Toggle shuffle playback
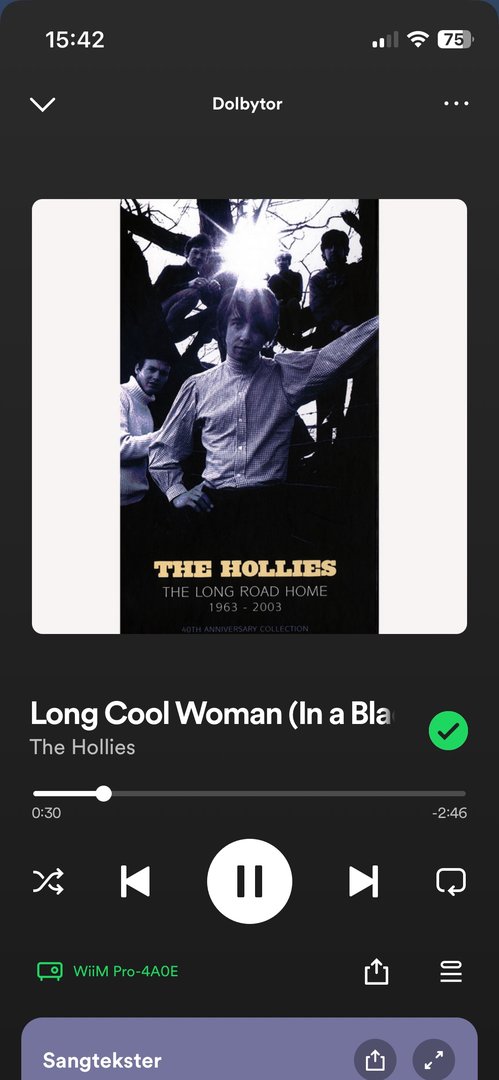This screenshot has height=1080, width=499. [48, 881]
